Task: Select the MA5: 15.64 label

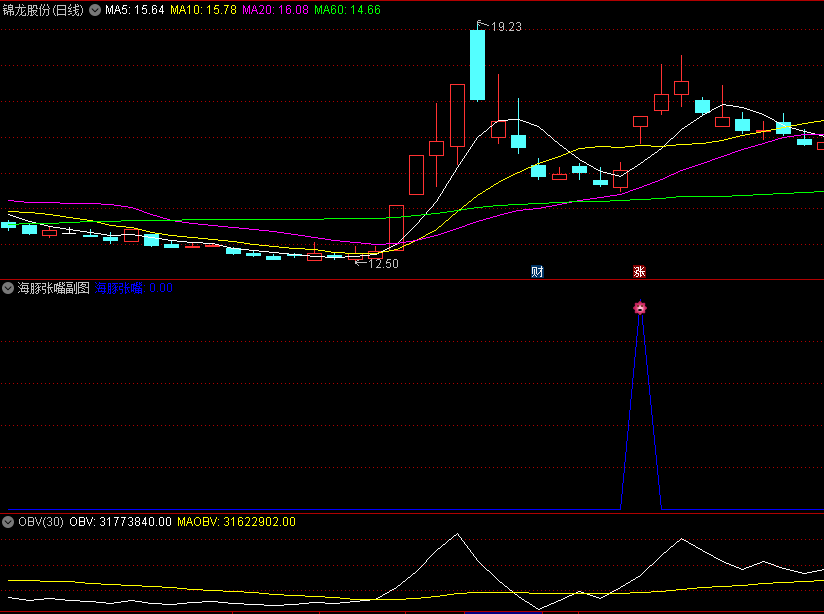Action: (135, 10)
